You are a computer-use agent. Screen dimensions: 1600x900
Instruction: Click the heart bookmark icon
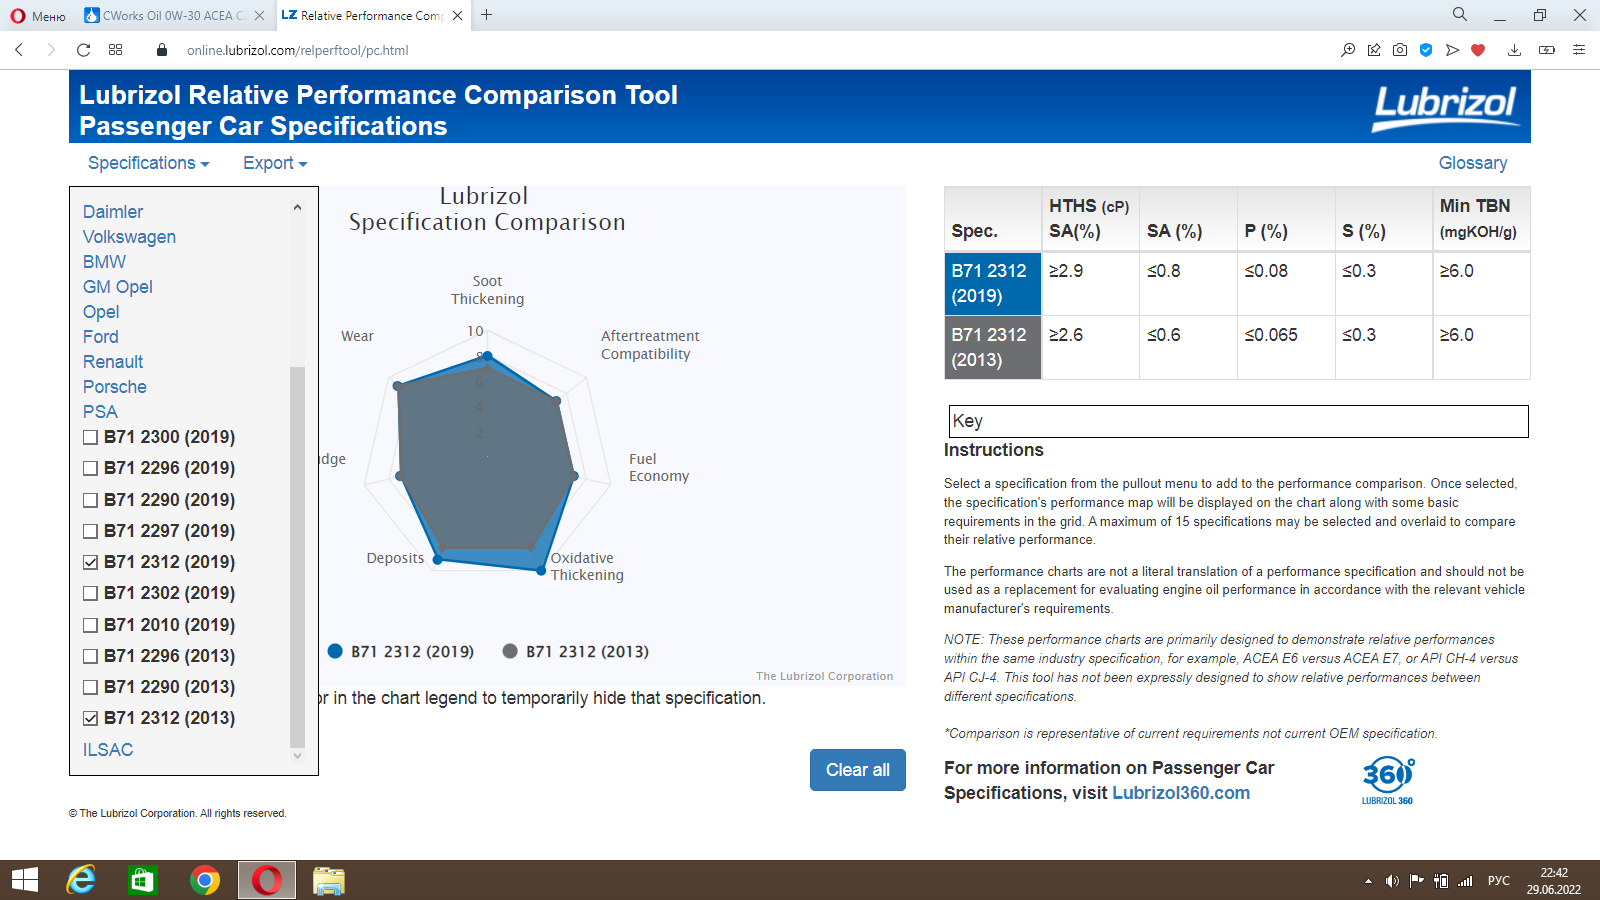(x=1478, y=50)
